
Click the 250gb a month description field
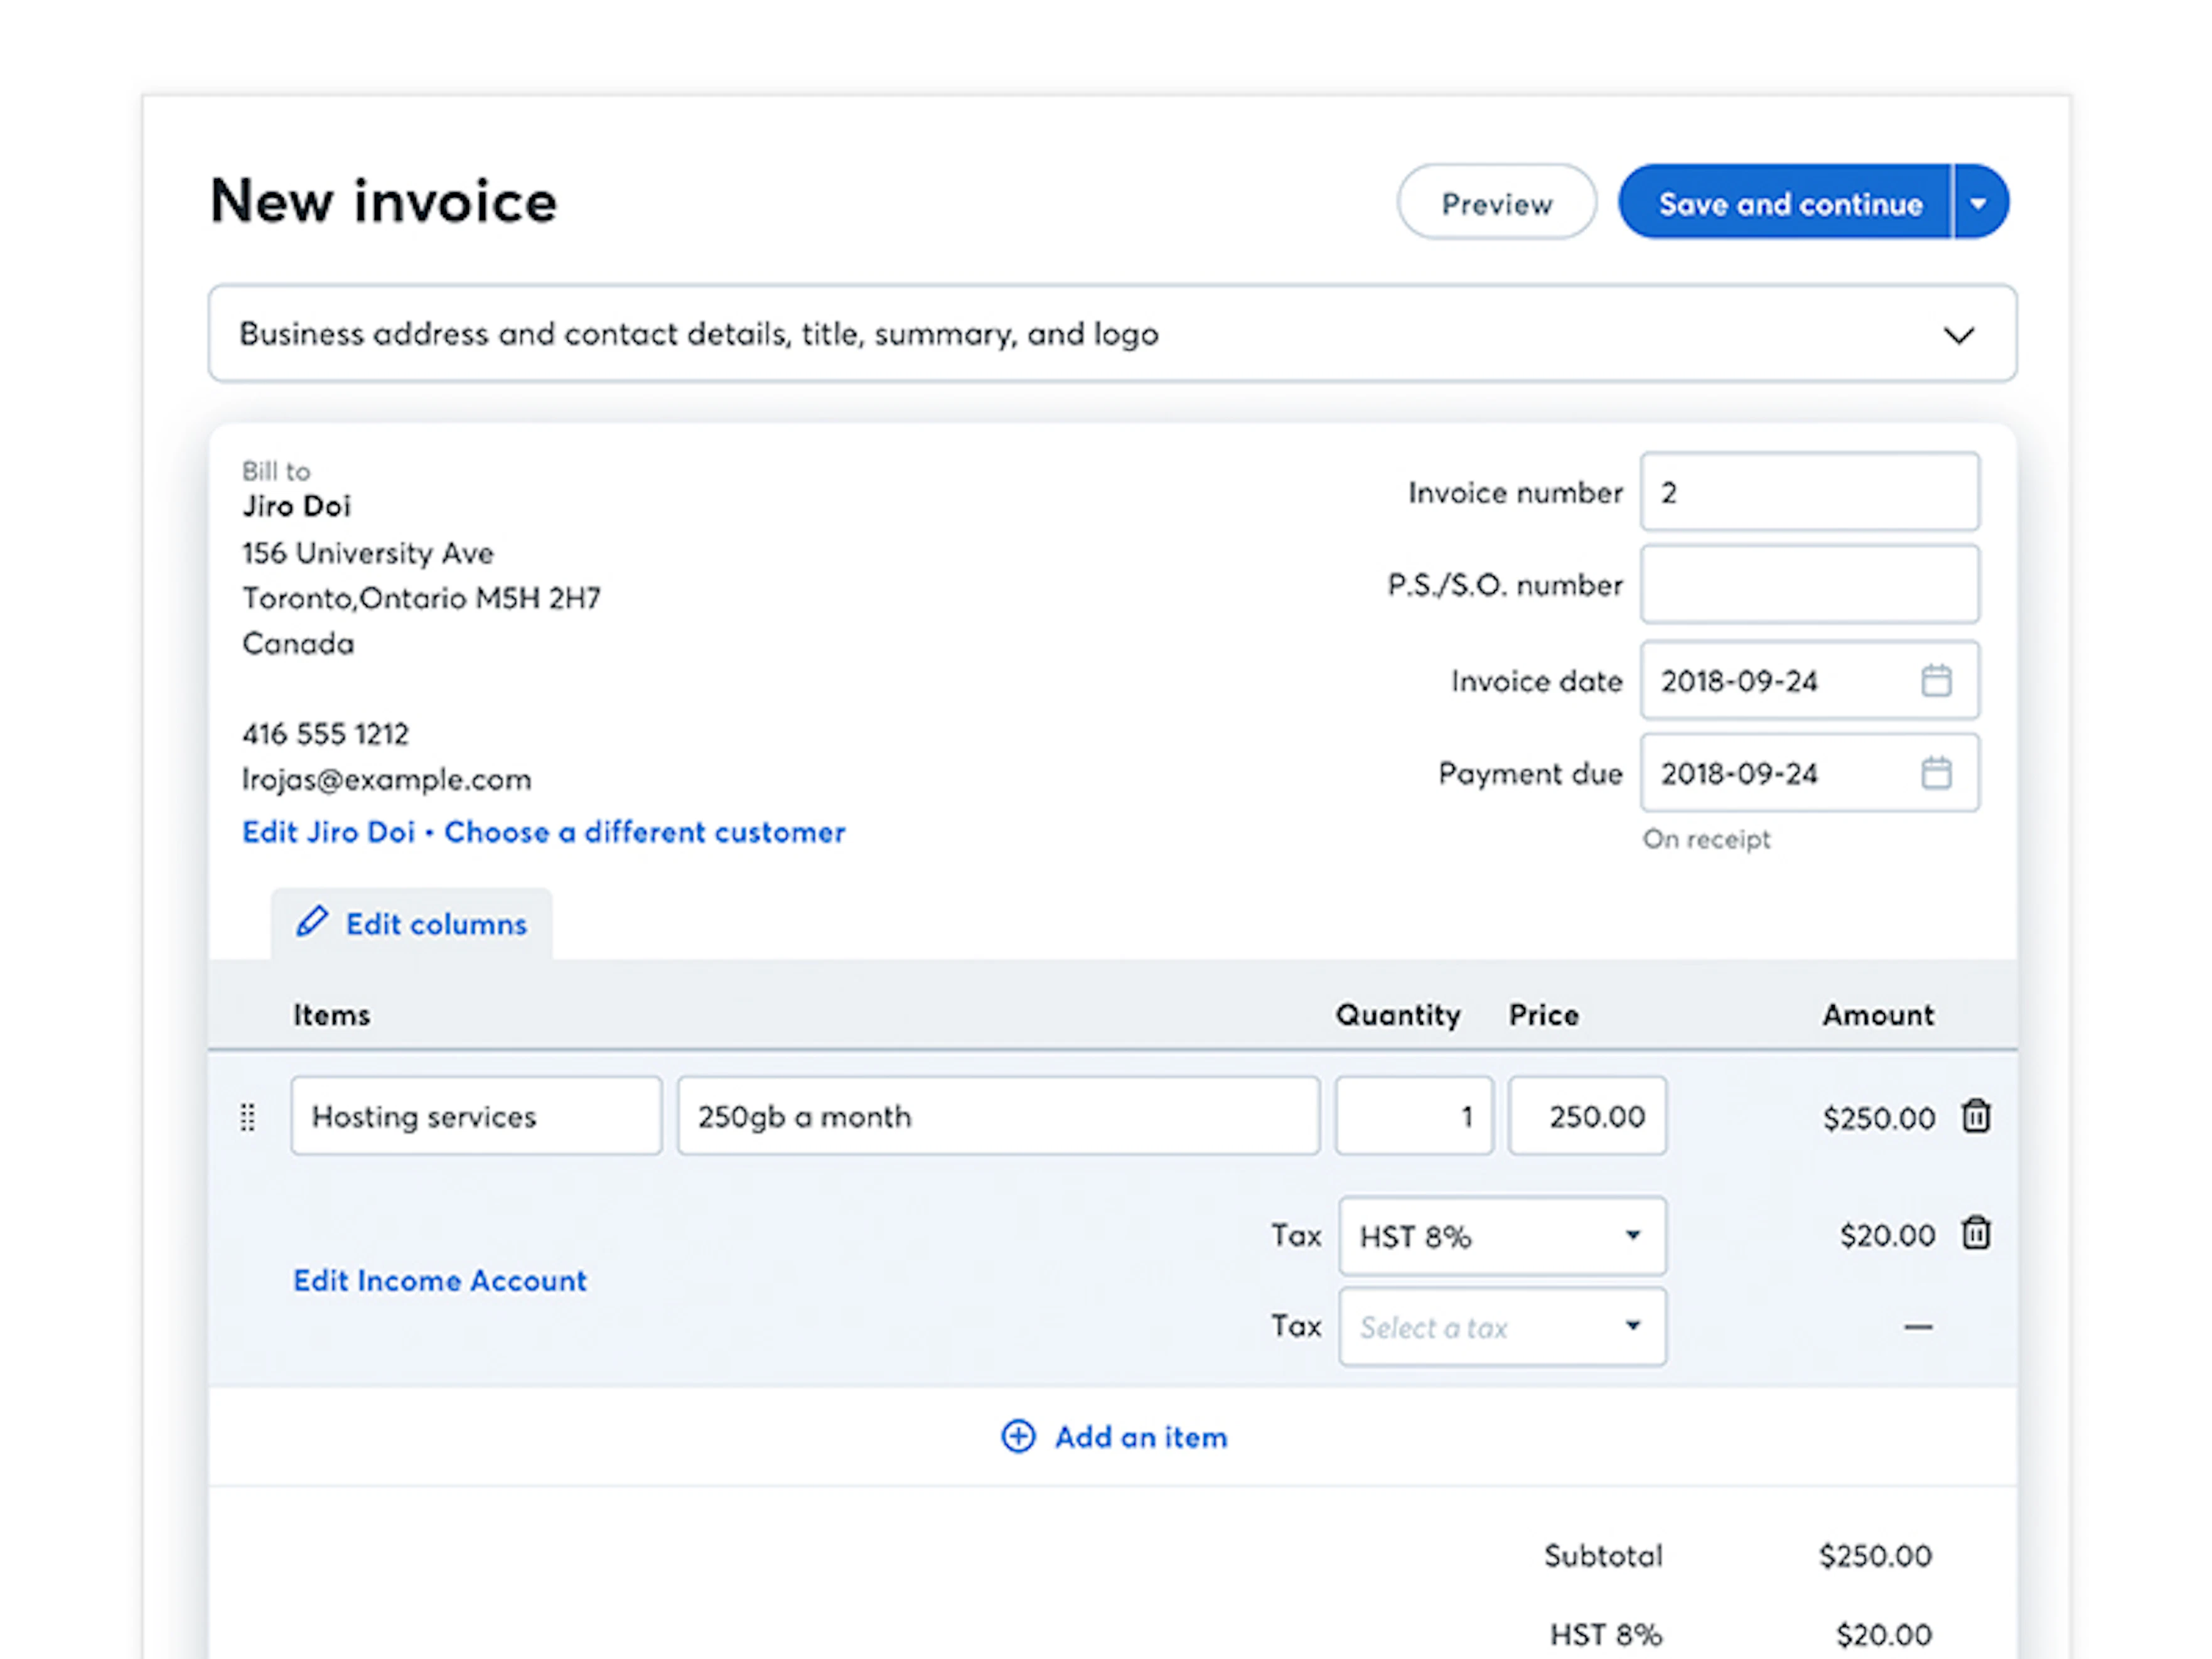(997, 1116)
